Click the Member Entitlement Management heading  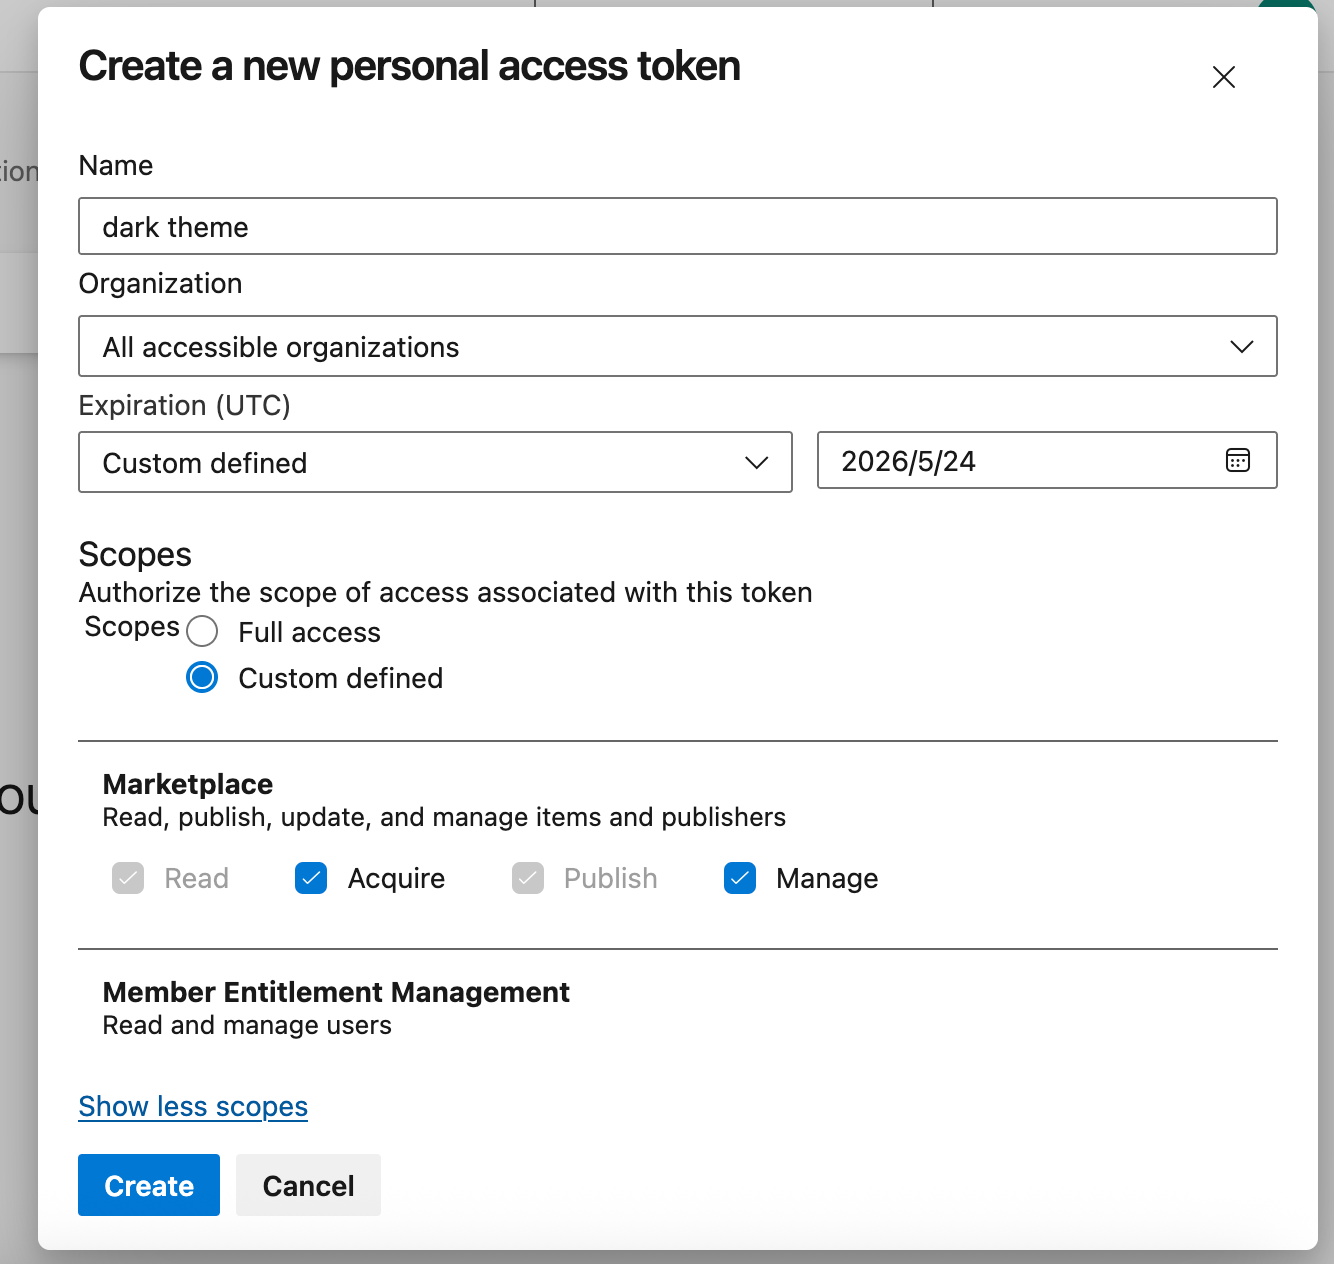click(x=336, y=992)
